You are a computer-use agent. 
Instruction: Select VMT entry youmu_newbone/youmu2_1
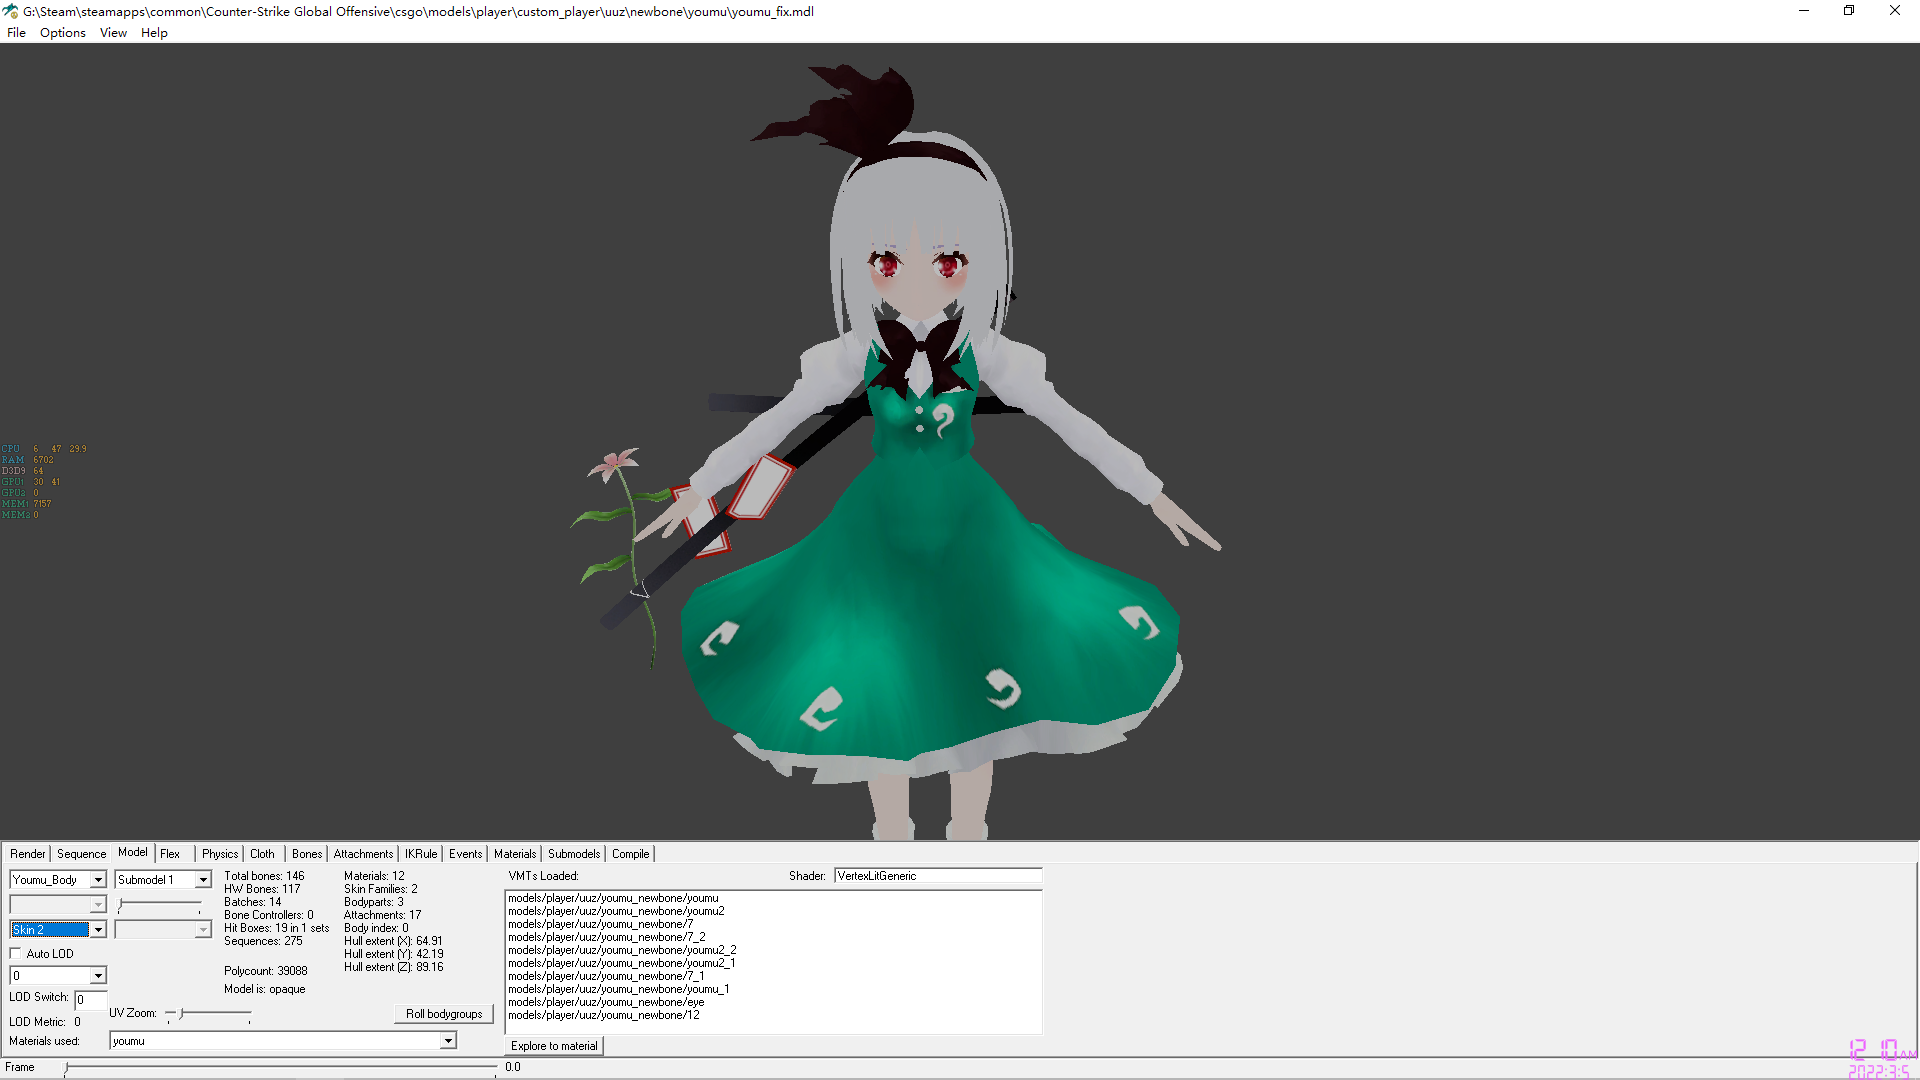point(622,963)
